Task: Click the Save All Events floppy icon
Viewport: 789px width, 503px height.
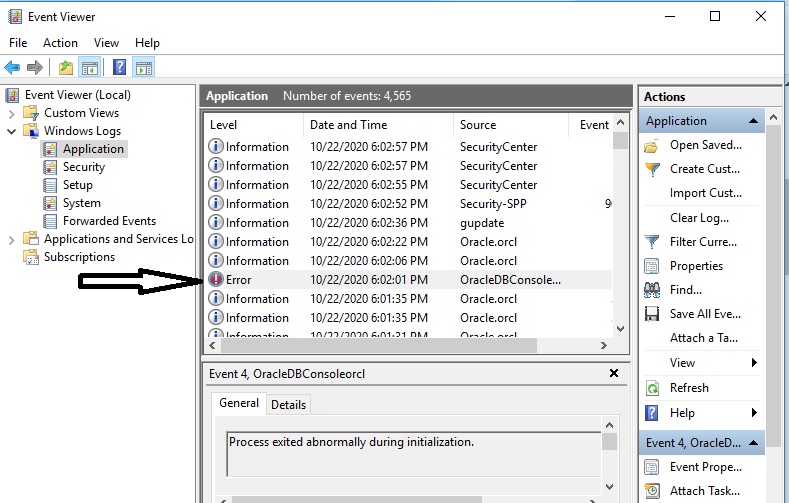Action: [652, 314]
